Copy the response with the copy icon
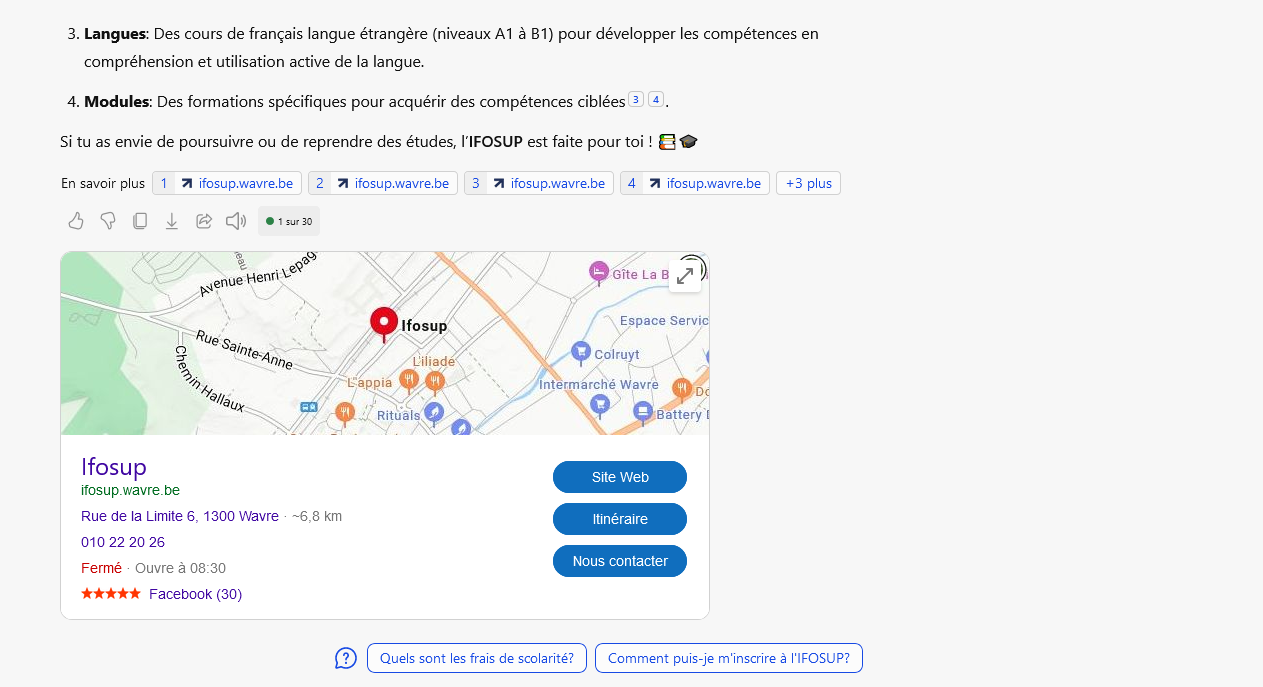This screenshot has height=687, width=1263. click(x=140, y=221)
